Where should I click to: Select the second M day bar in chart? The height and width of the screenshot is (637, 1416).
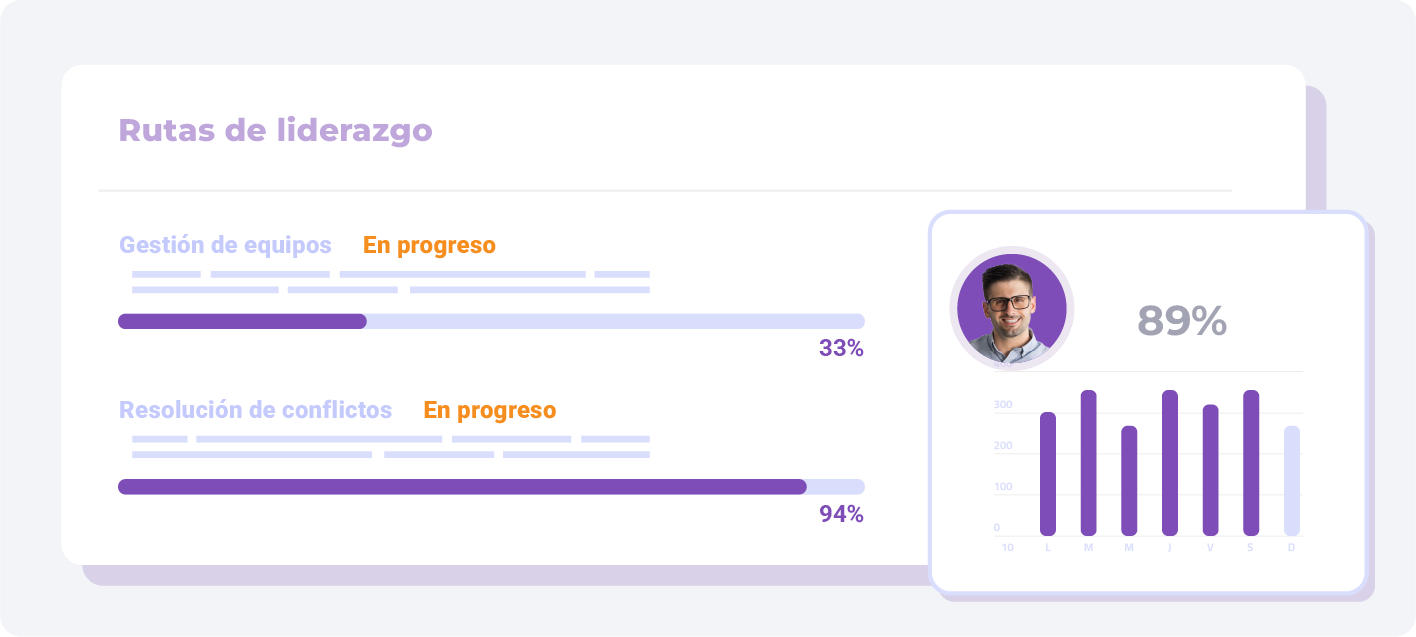tap(1129, 481)
